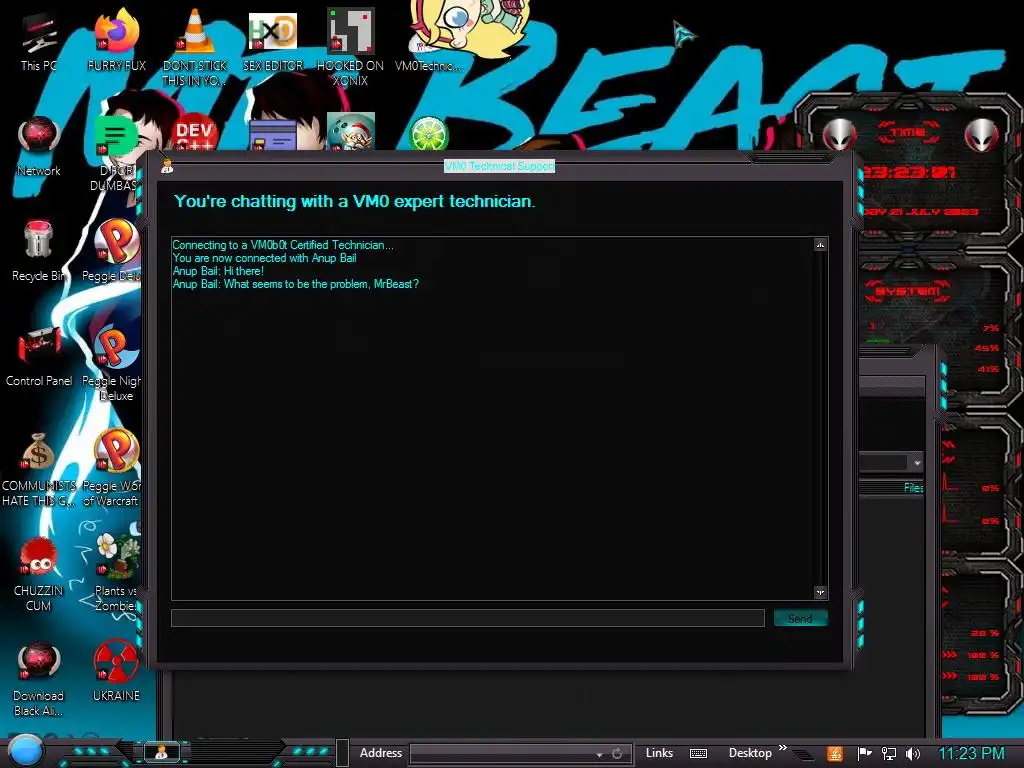Launch the Plants vs Zombies icon

(x=116, y=574)
